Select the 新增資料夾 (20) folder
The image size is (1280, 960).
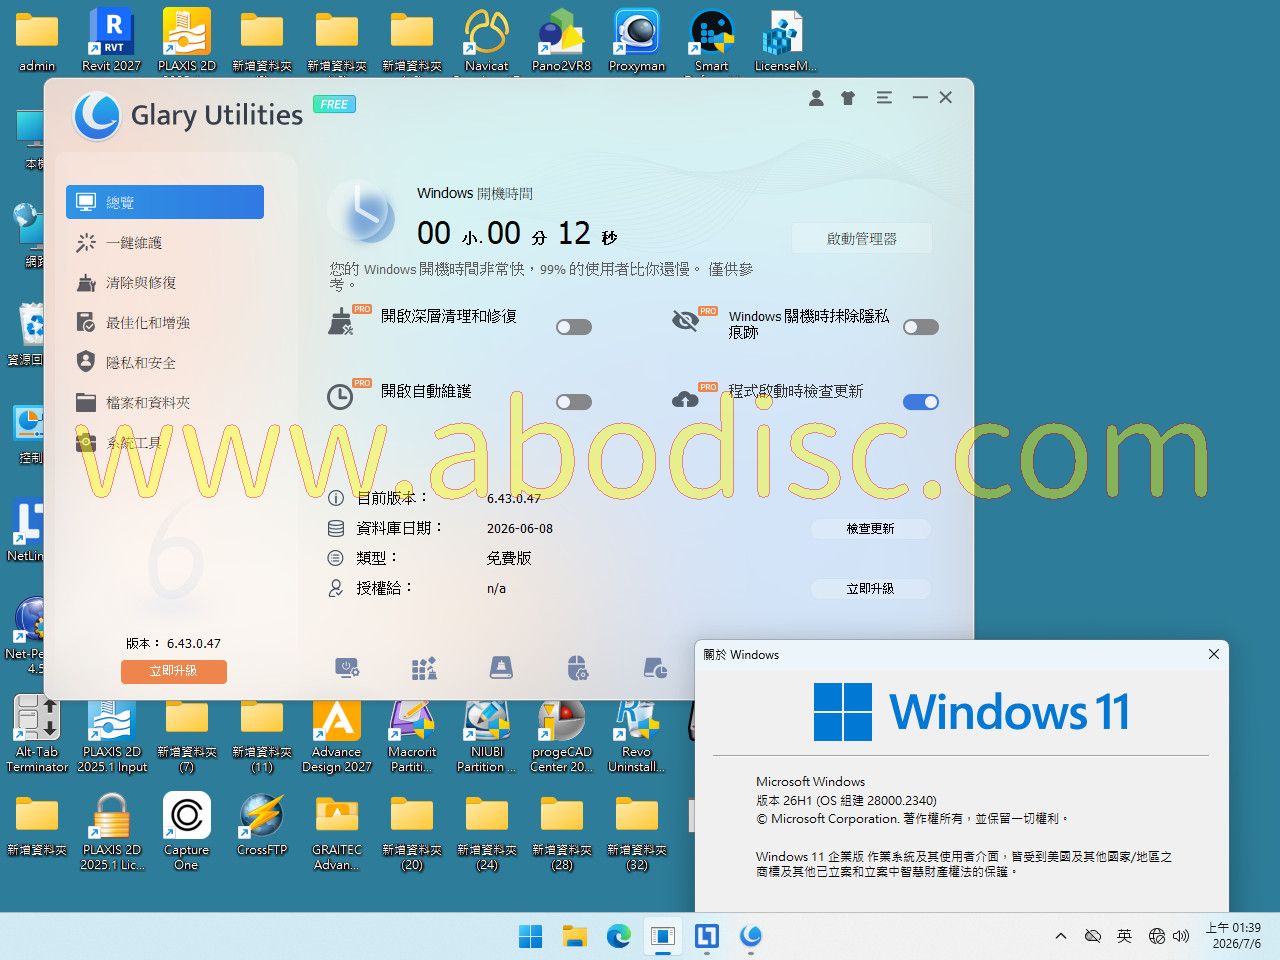412,831
